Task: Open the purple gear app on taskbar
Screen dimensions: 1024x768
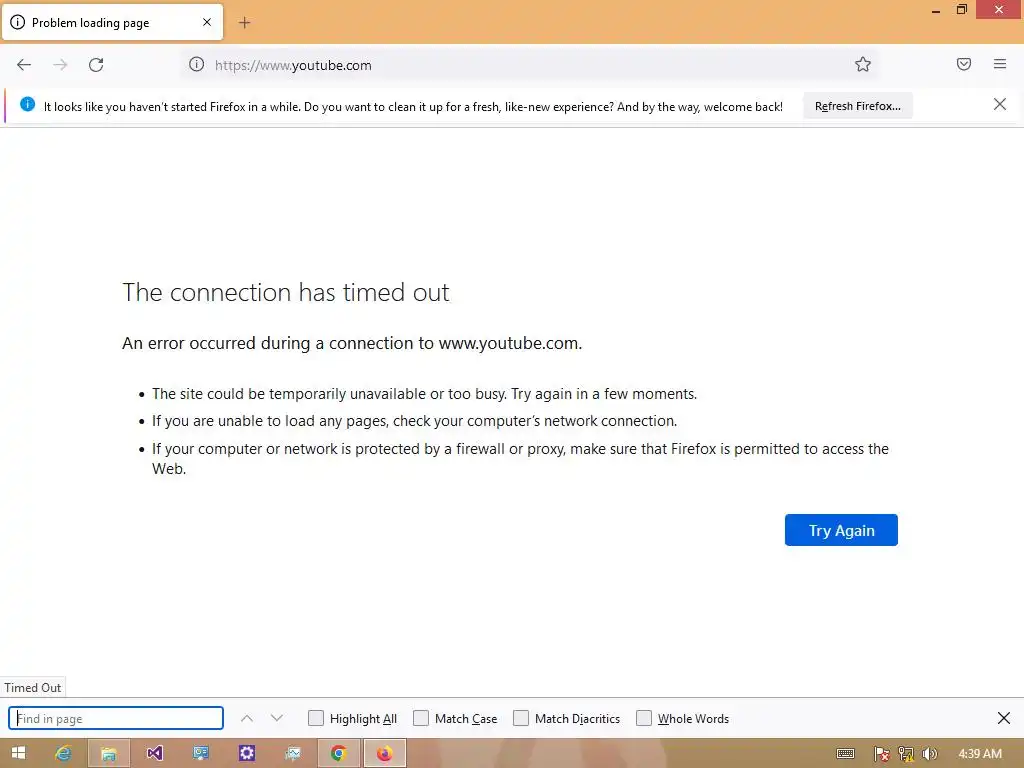Action: (246, 753)
